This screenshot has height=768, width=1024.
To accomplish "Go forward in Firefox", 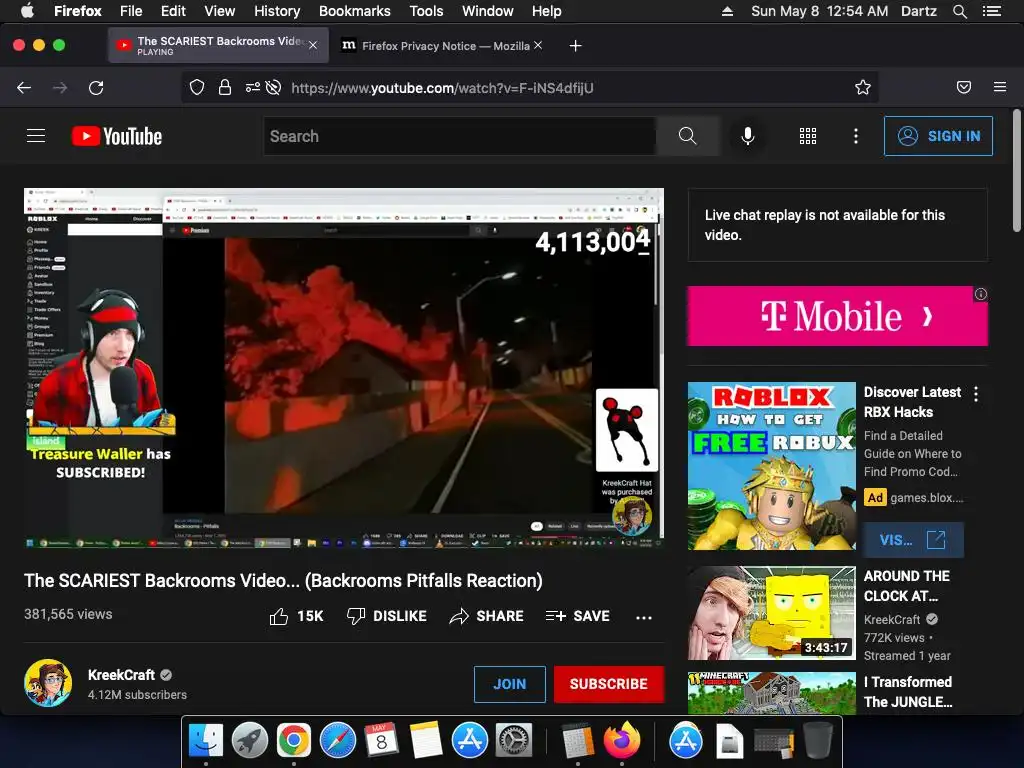I will tap(60, 88).
